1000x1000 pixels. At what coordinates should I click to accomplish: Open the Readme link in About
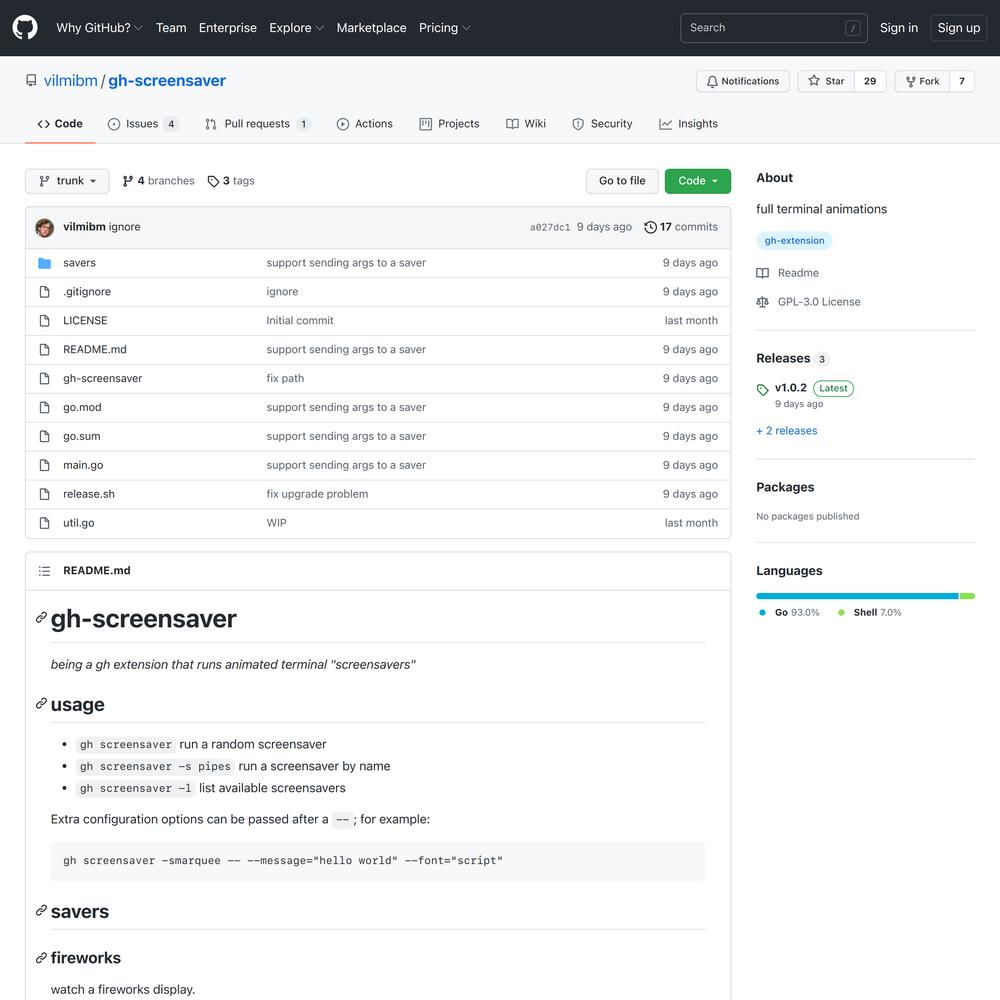coord(788,273)
